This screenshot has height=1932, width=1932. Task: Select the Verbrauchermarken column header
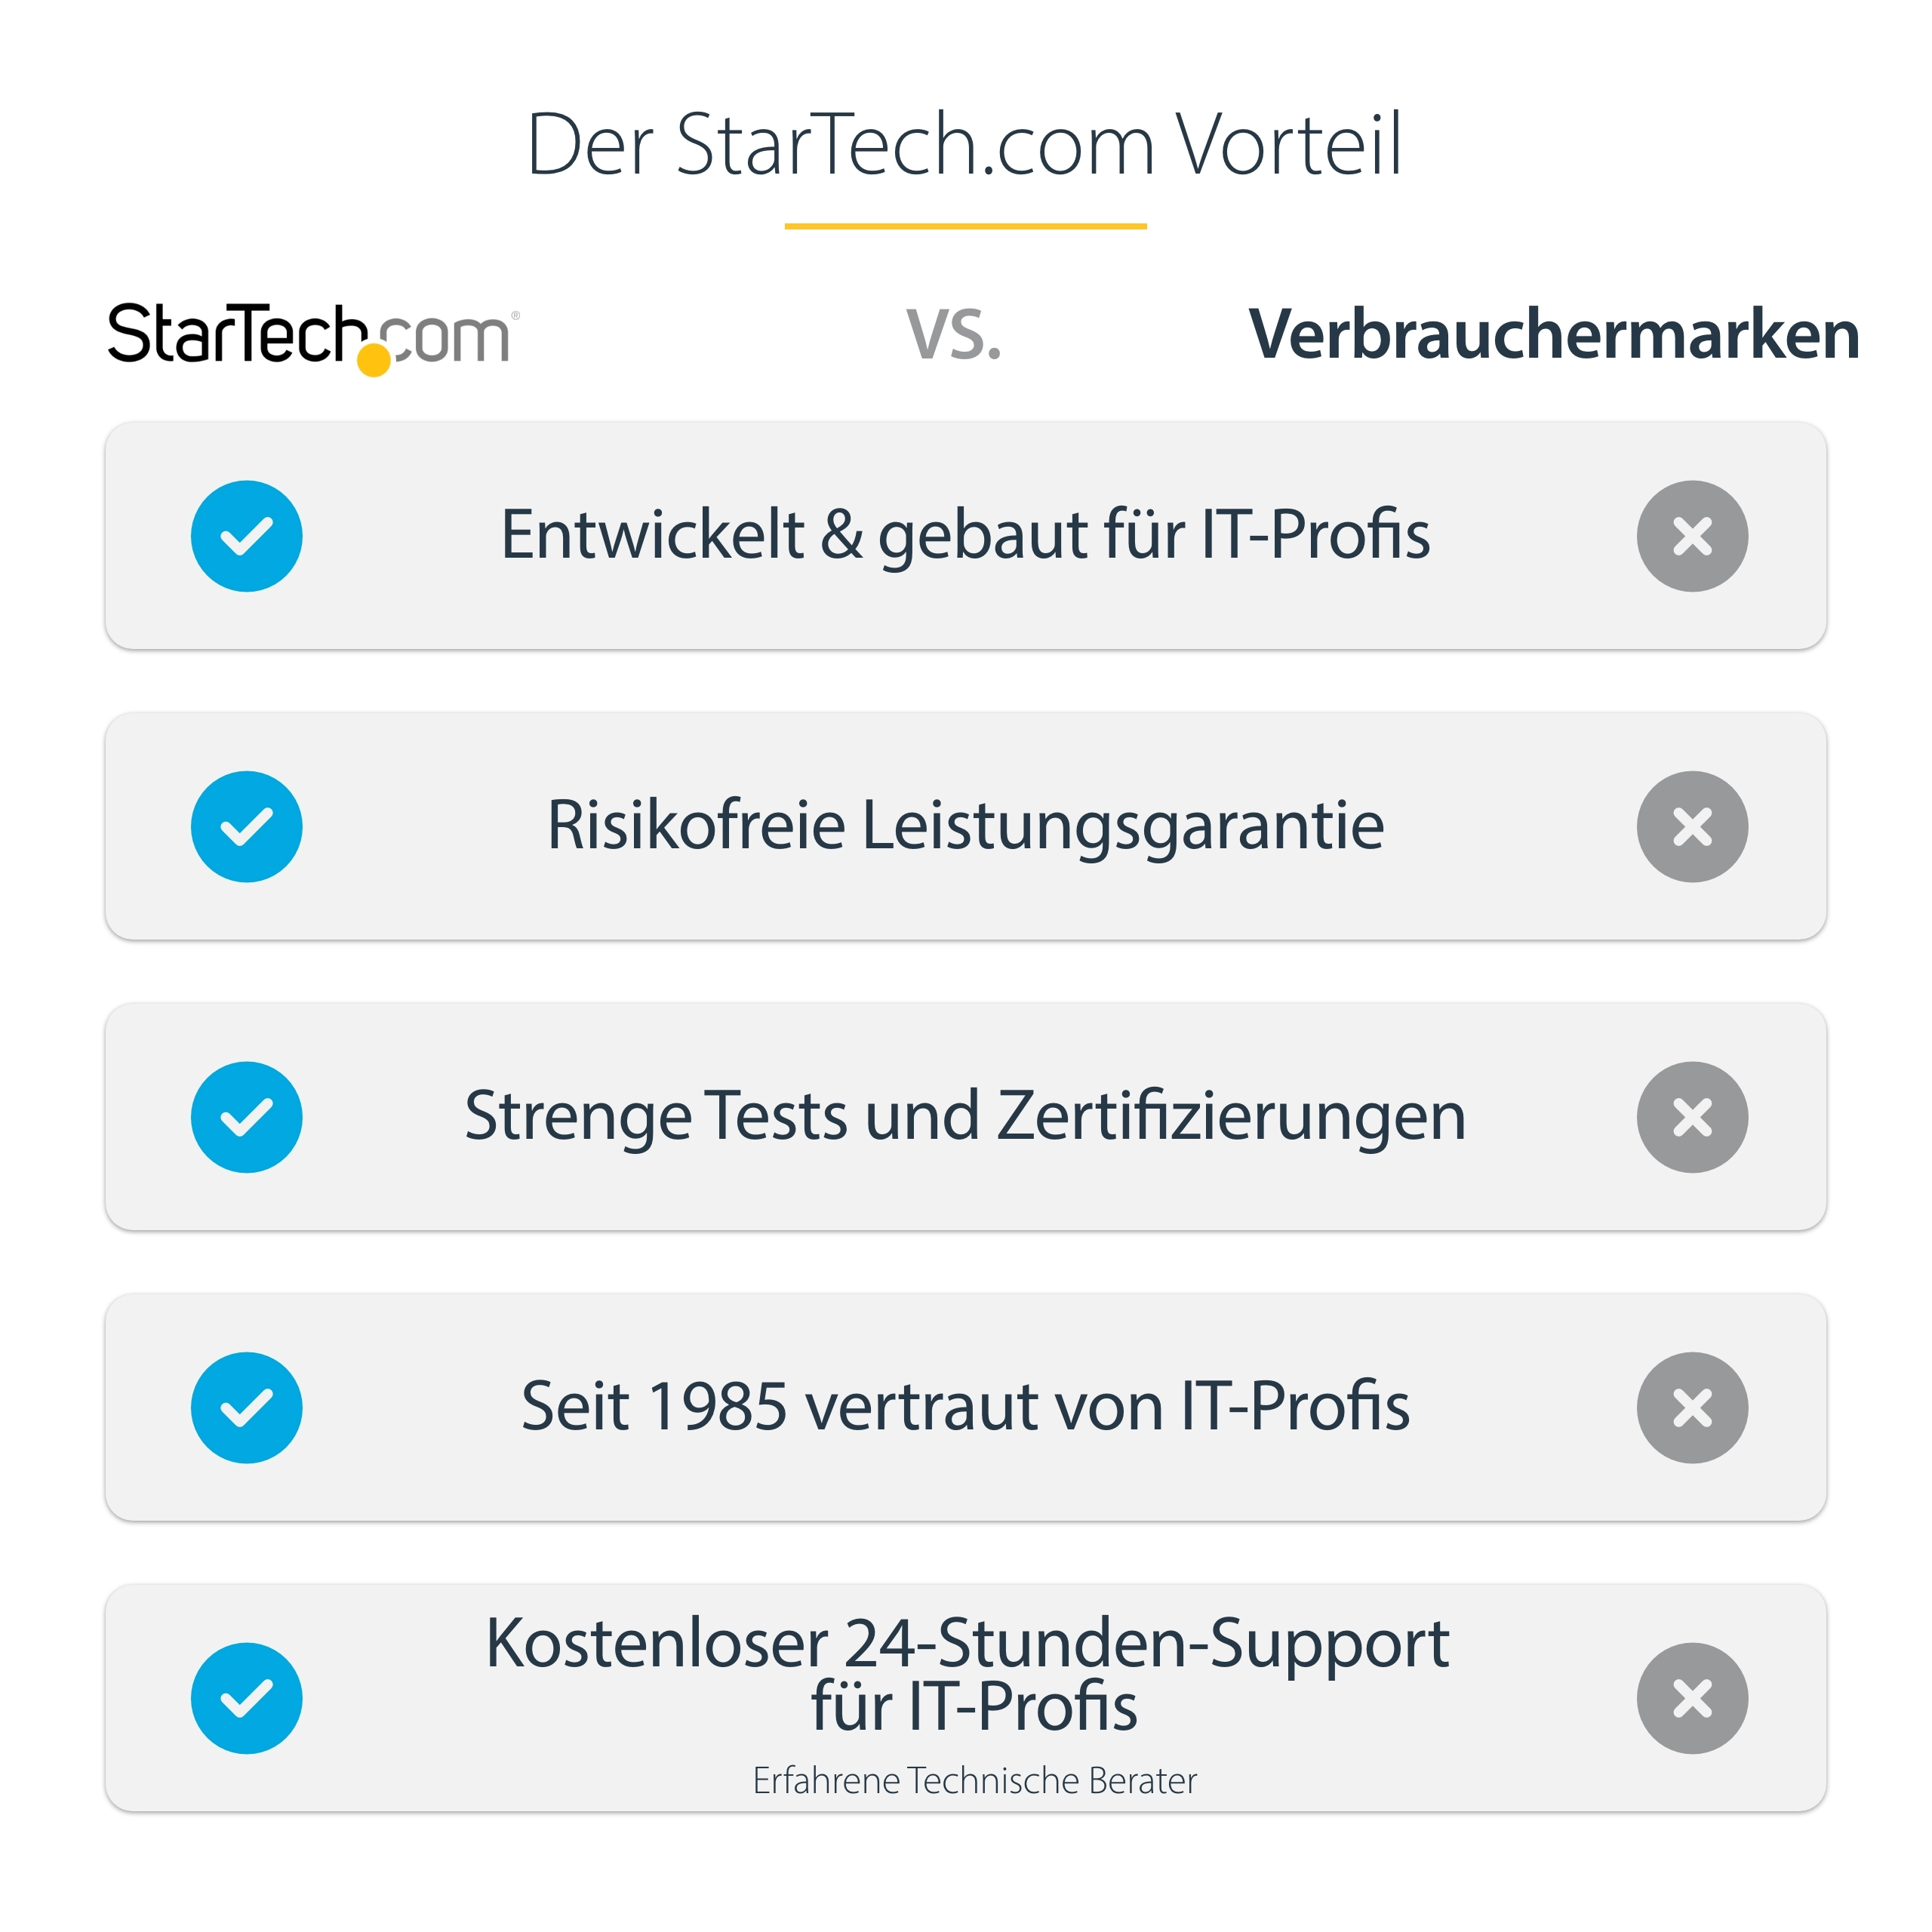click(1554, 334)
